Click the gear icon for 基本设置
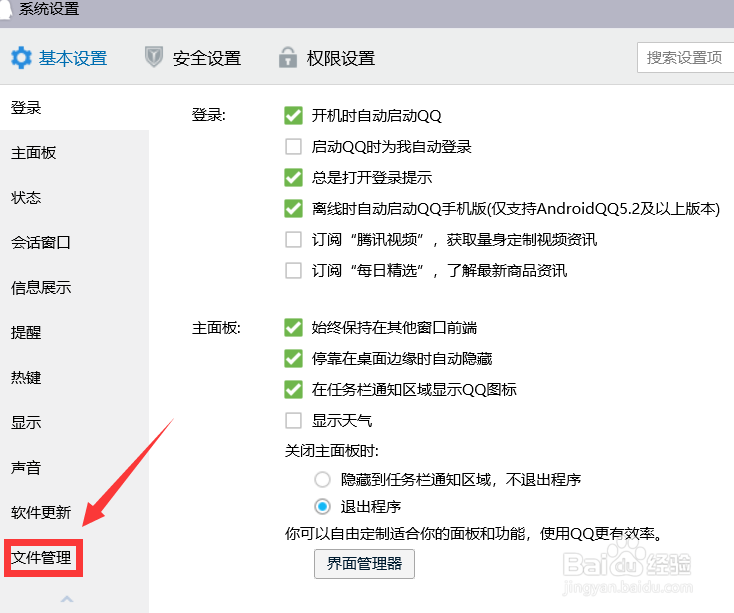 (x=21, y=58)
